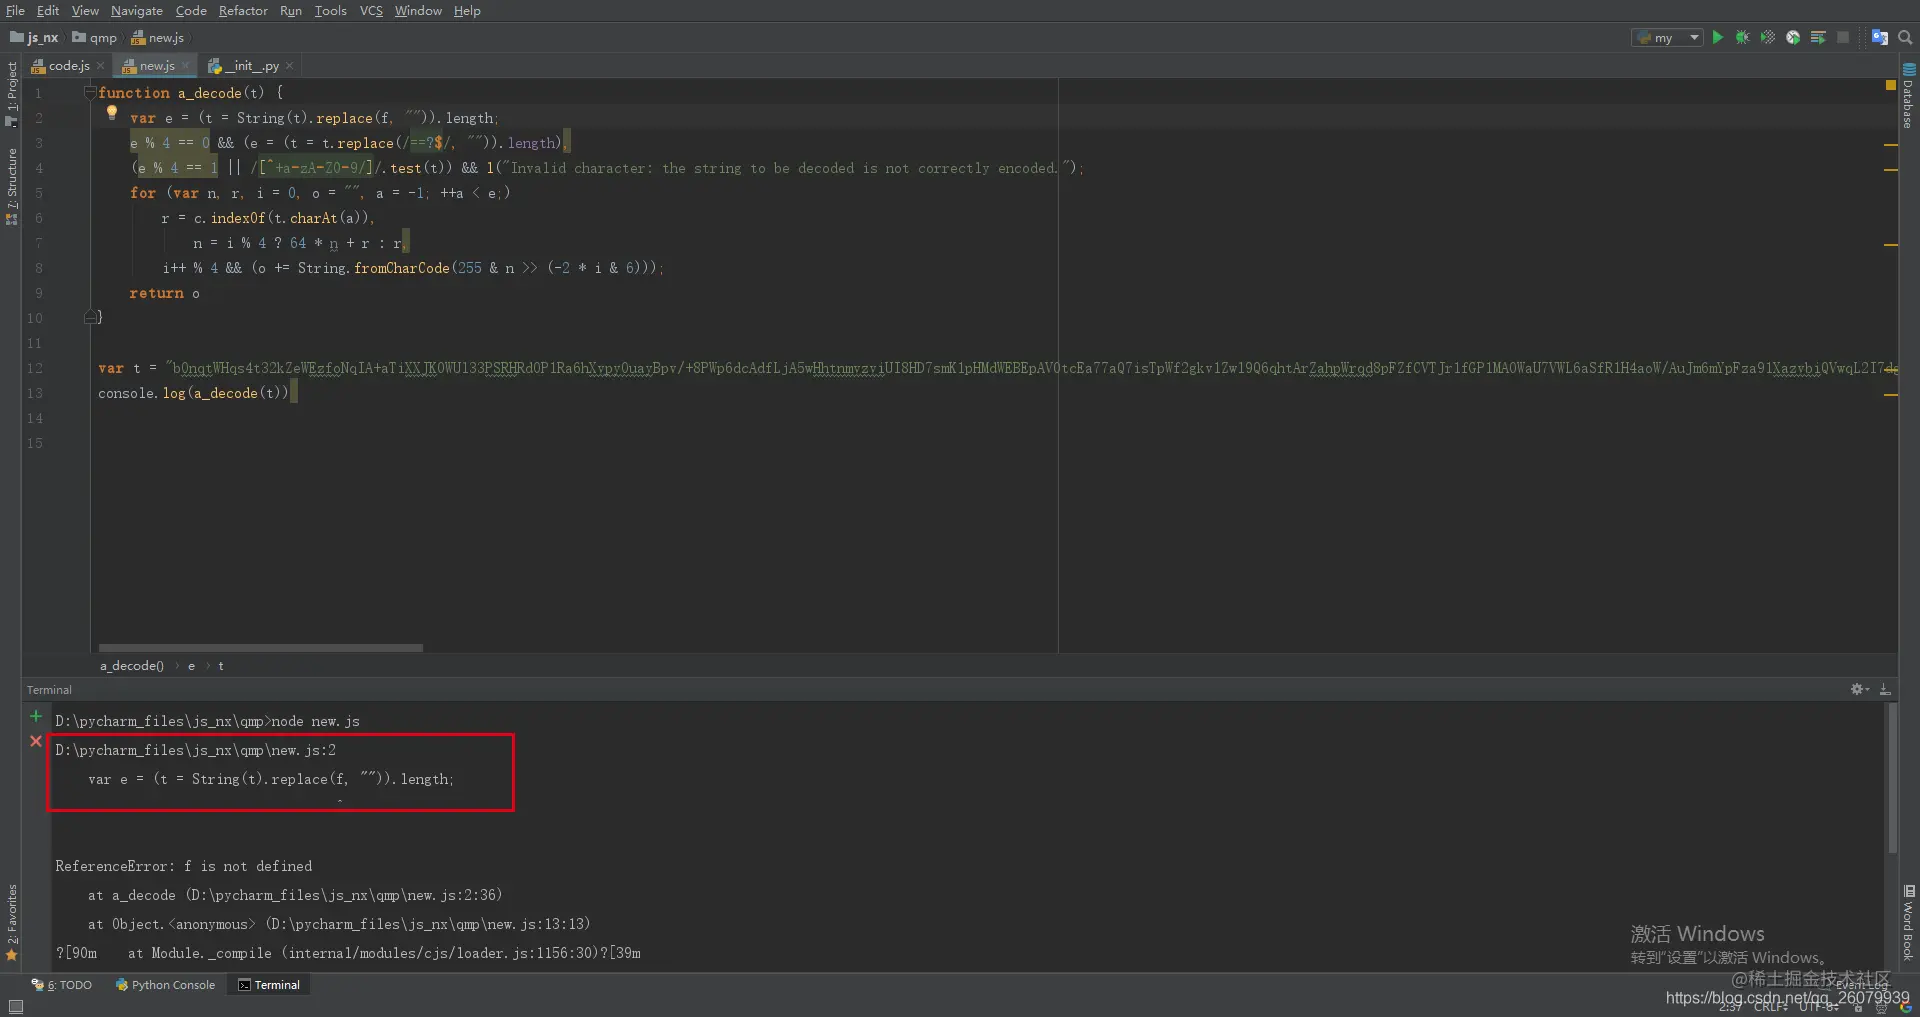The image size is (1920, 1017).
Task: Open the Python Console tool button
Action: [x=166, y=984]
